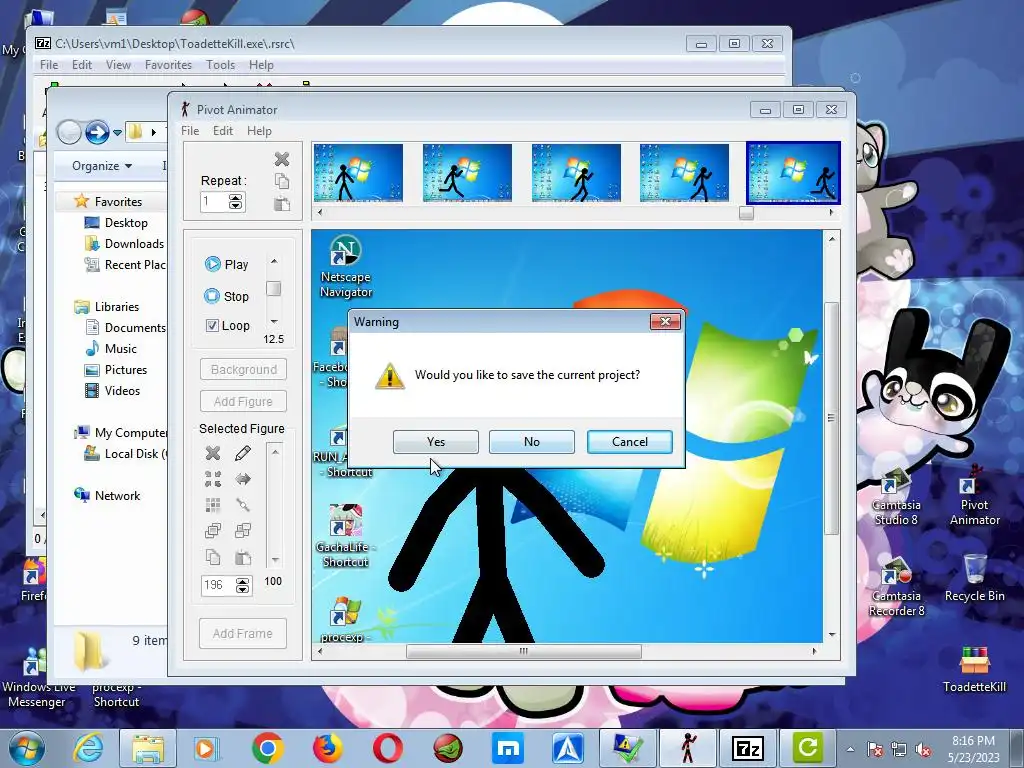This screenshot has width=1024, height=768.
Task: Click the Add Figure button
Action: pyautogui.click(x=244, y=402)
